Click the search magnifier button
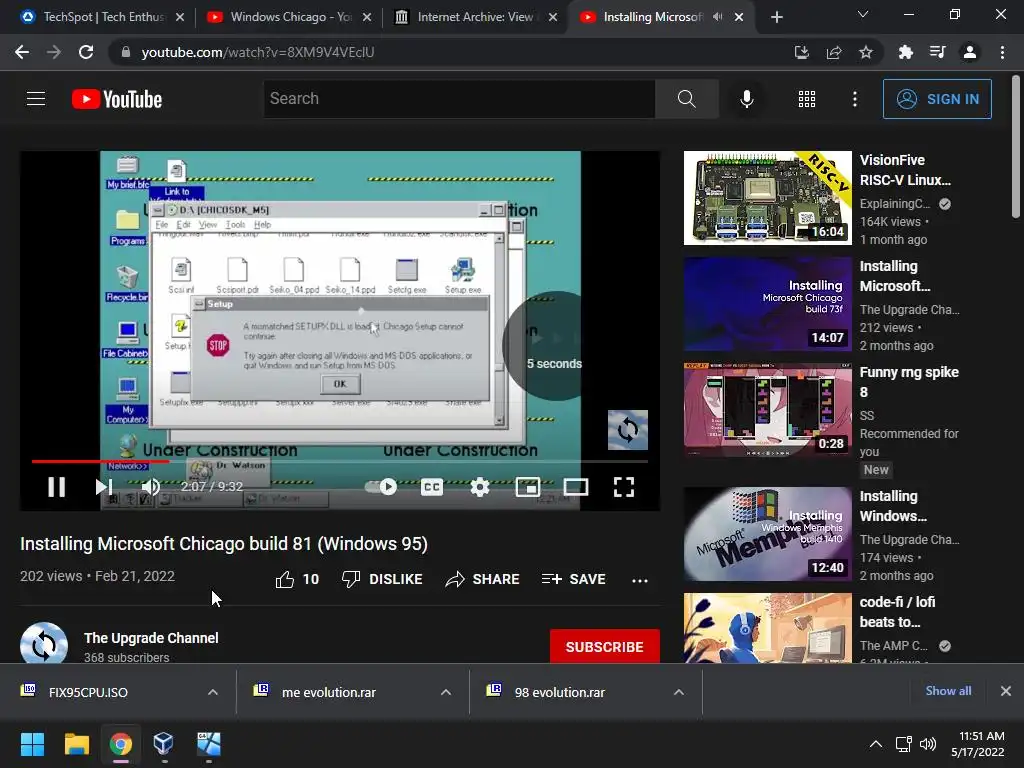Viewport: 1024px width, 768px height. click(686, 99)
